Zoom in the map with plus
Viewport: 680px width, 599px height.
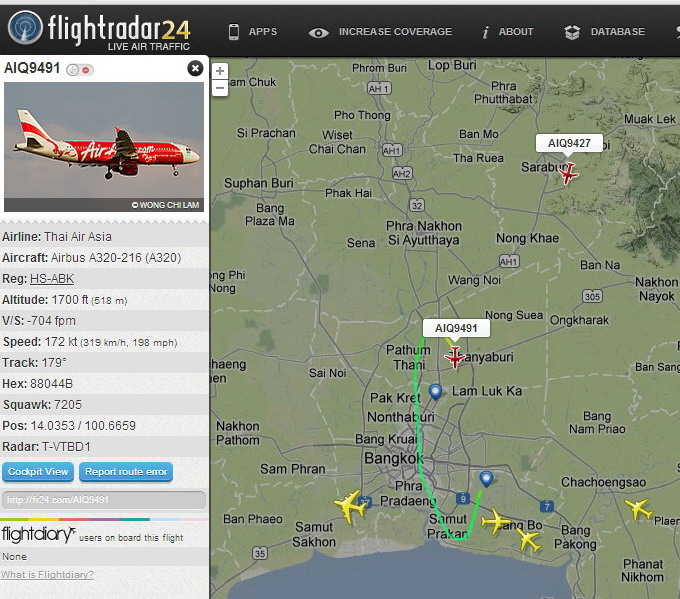220,71
